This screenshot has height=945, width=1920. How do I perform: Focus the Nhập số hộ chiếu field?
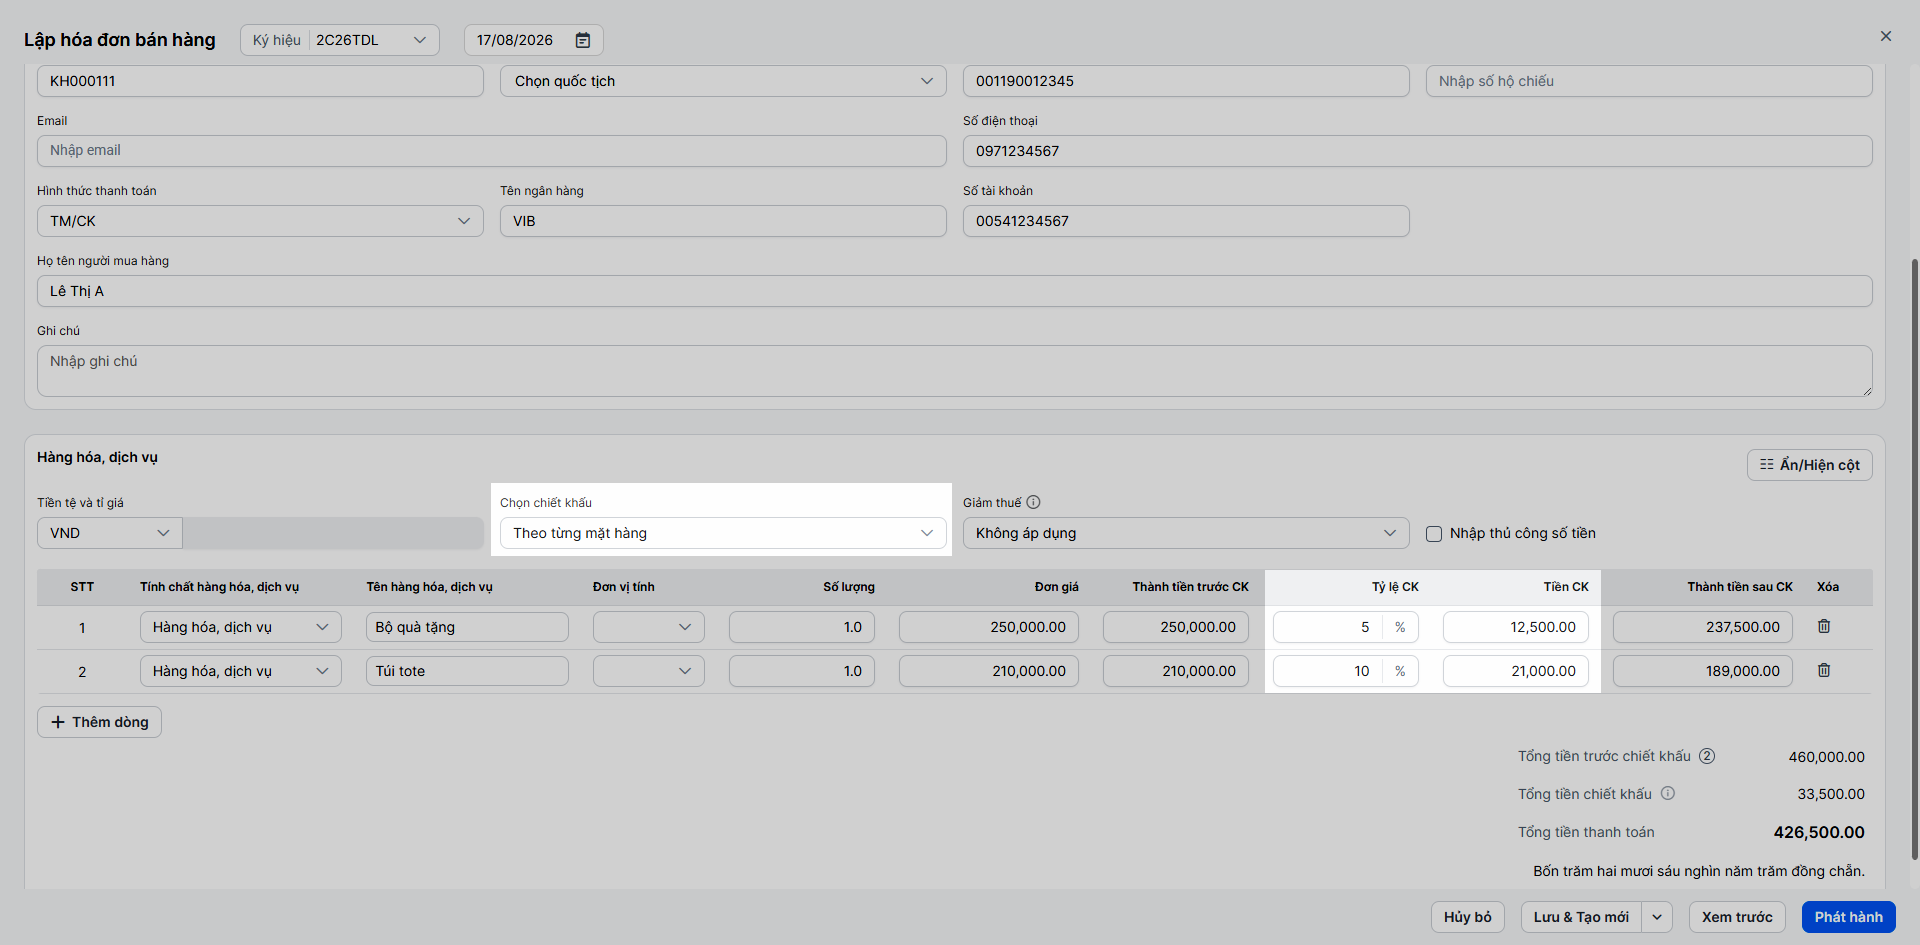click(x=1649, y=81)
